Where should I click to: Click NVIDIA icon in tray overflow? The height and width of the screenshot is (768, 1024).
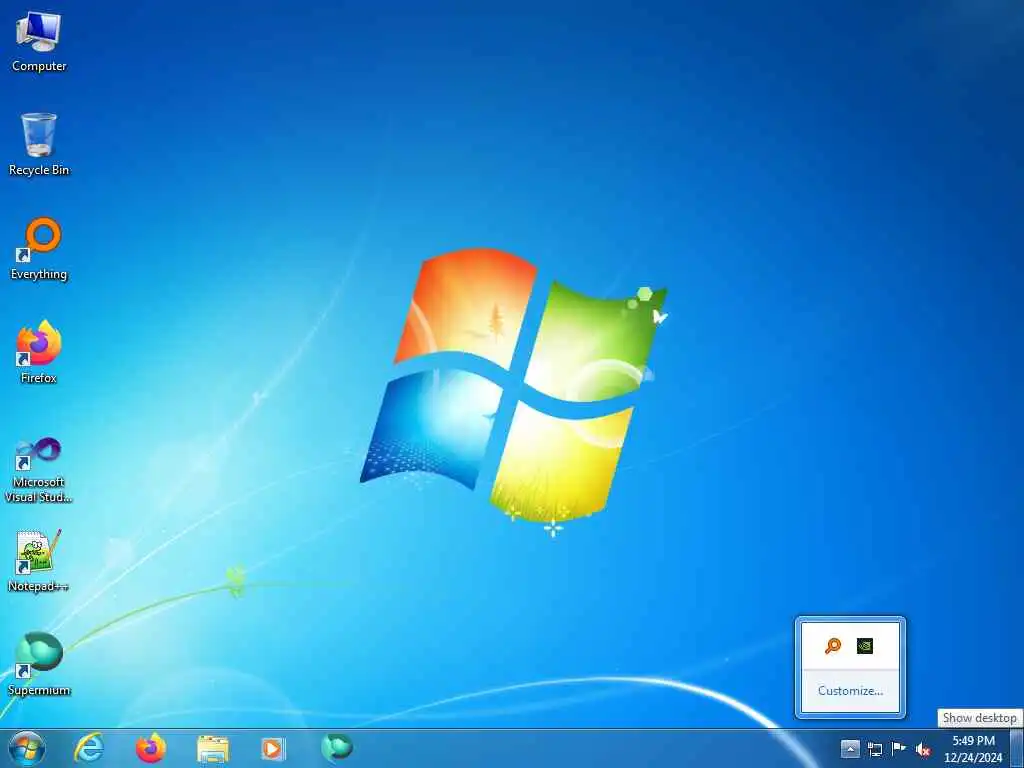(x=865, y=646)
